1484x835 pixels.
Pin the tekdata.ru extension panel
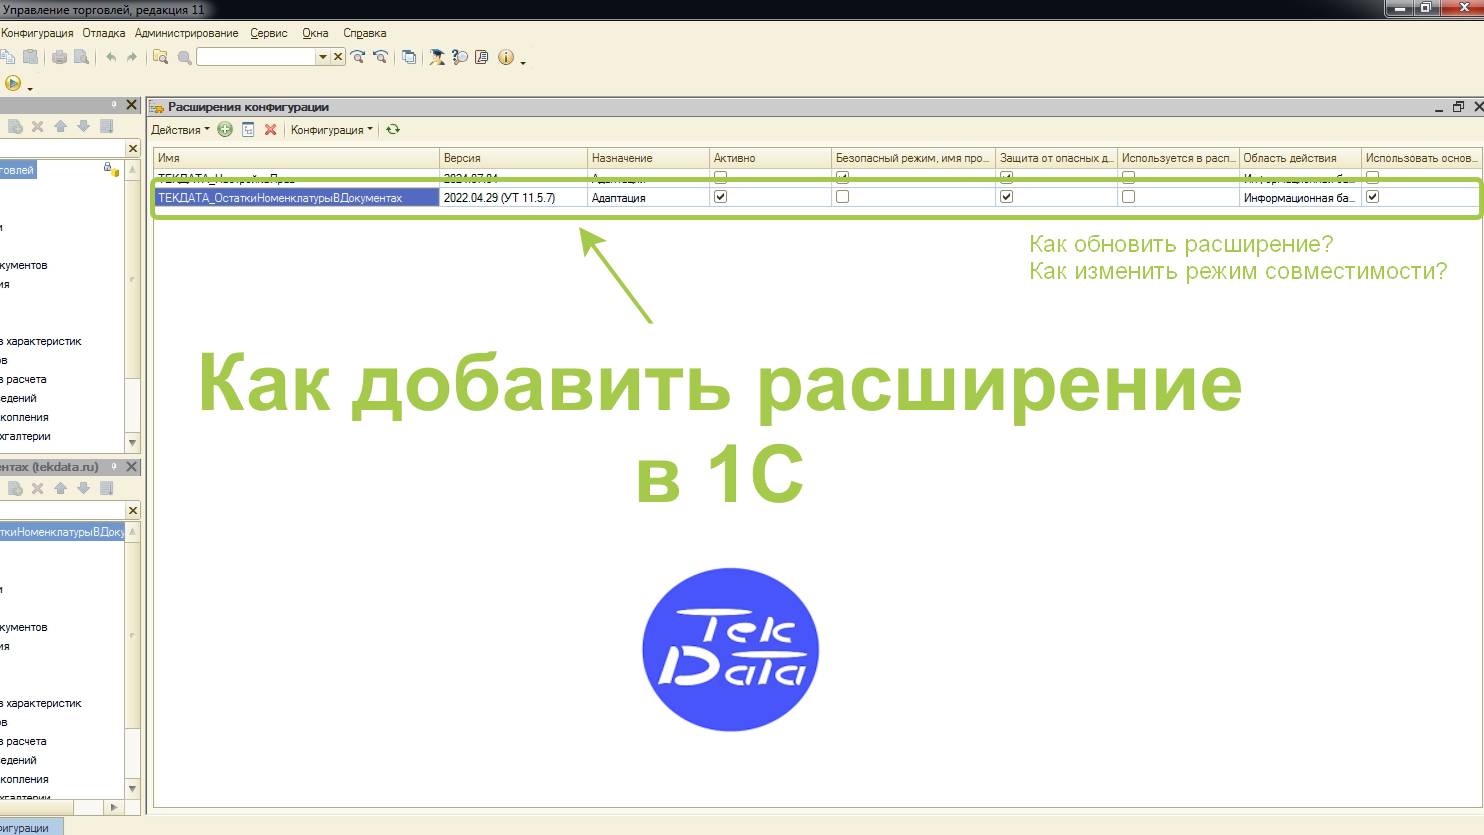coord(115,466)
